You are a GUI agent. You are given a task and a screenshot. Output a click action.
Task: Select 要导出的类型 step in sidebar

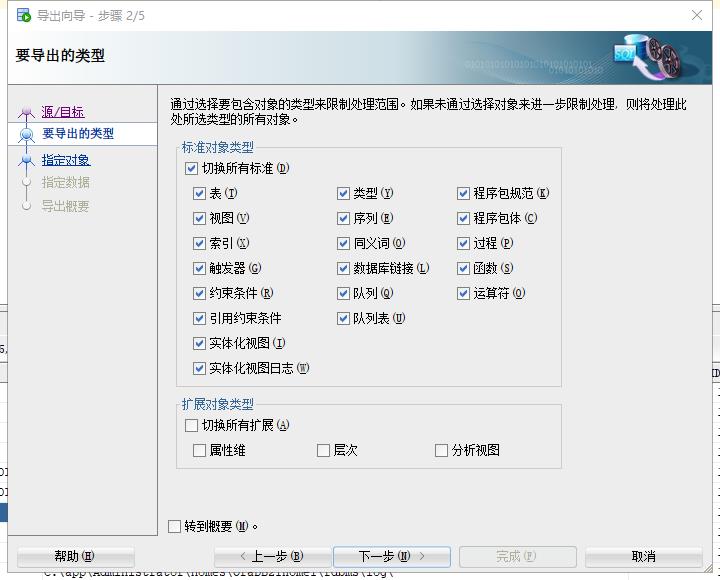click(78, 134)
